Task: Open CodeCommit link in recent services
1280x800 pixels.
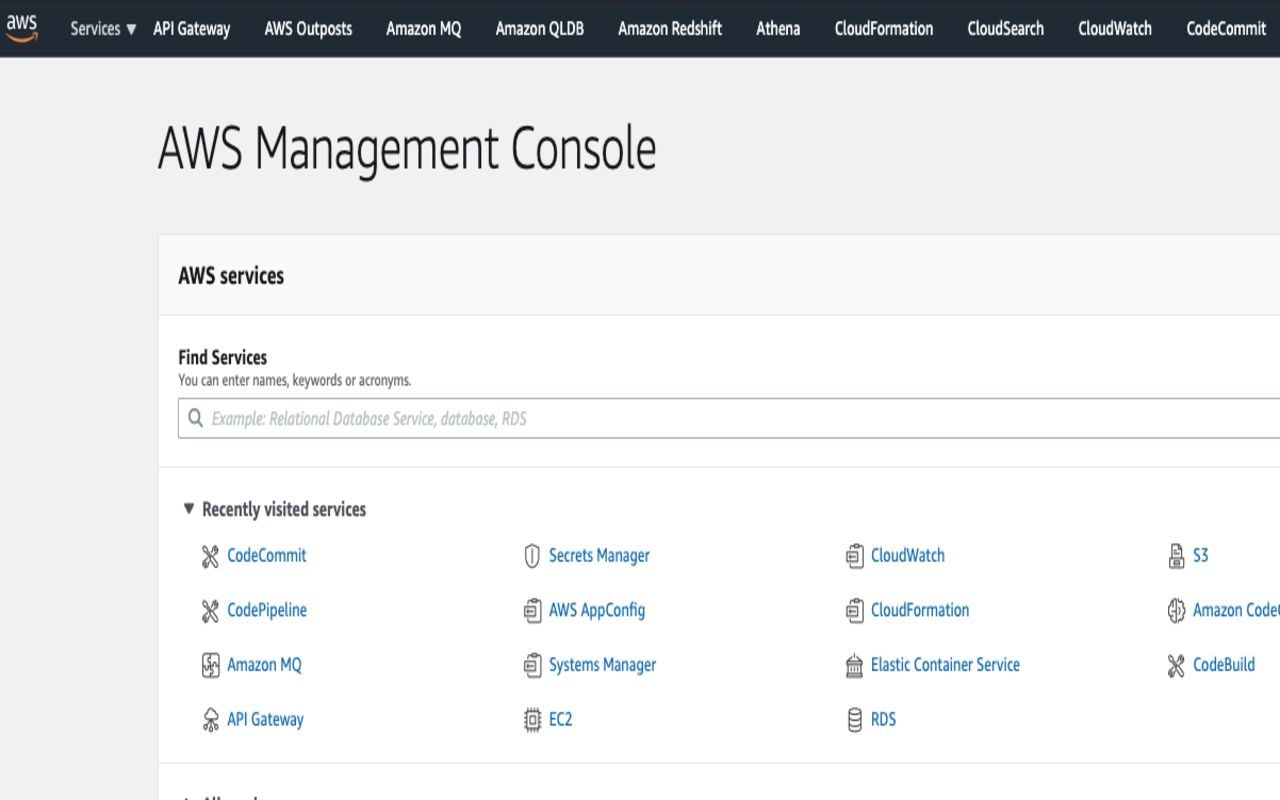Action: click(x=267, y=555)
